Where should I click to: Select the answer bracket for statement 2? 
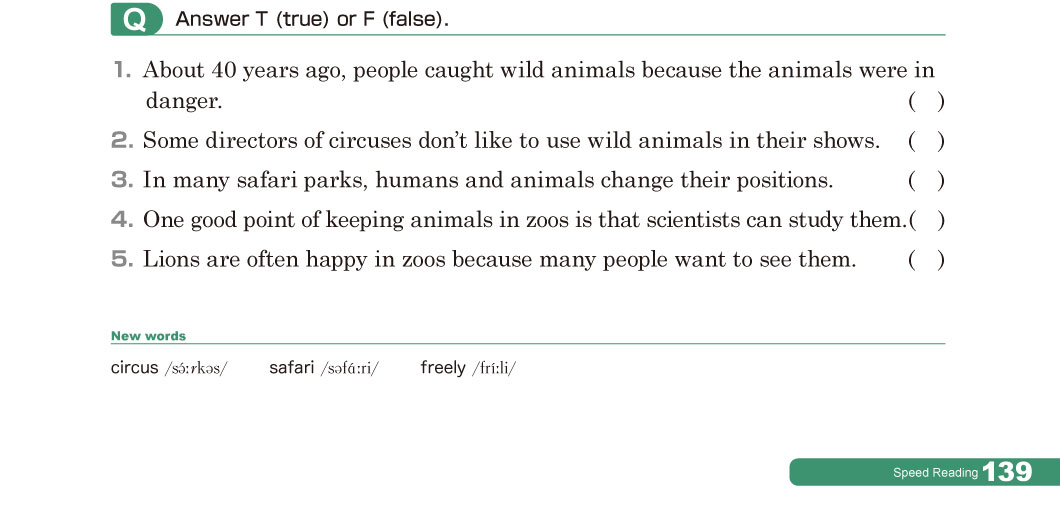(926, 141)
